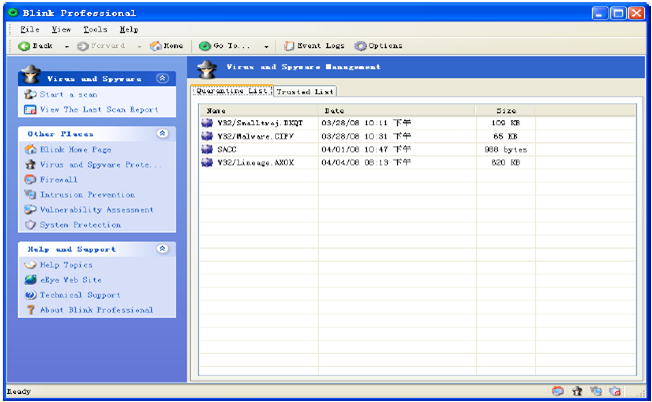Open About Blink Professional link
The width and height of the screenshot is (652, 402).
(x=96, y=310)
